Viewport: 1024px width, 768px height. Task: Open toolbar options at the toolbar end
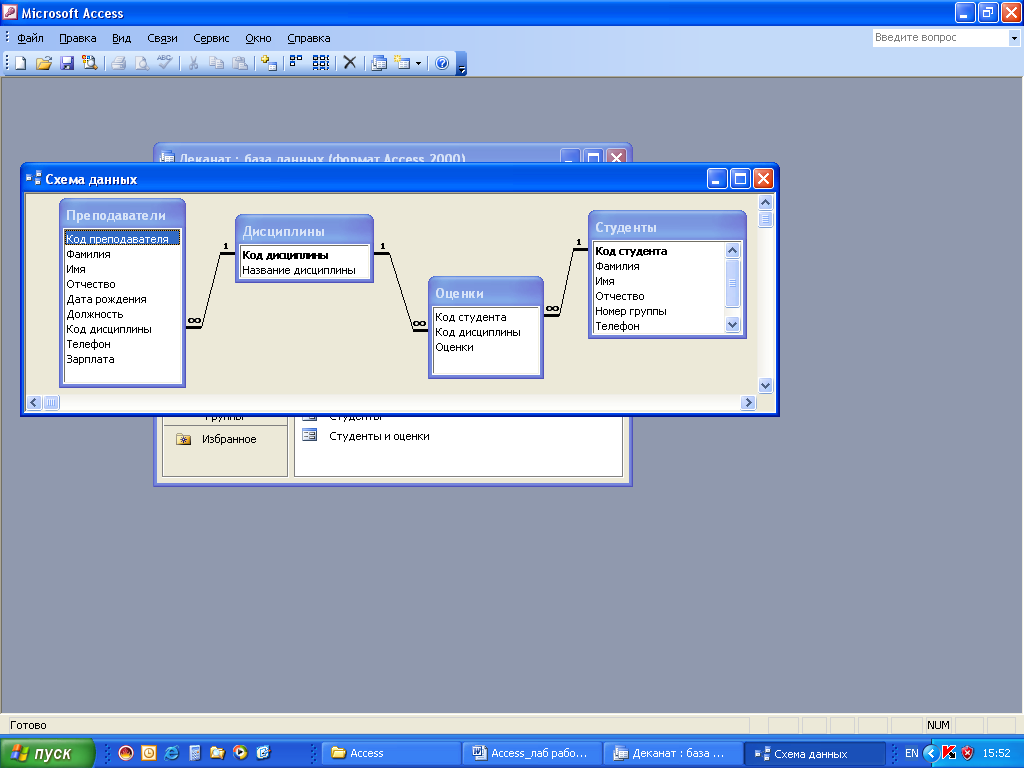click(461, 63)
